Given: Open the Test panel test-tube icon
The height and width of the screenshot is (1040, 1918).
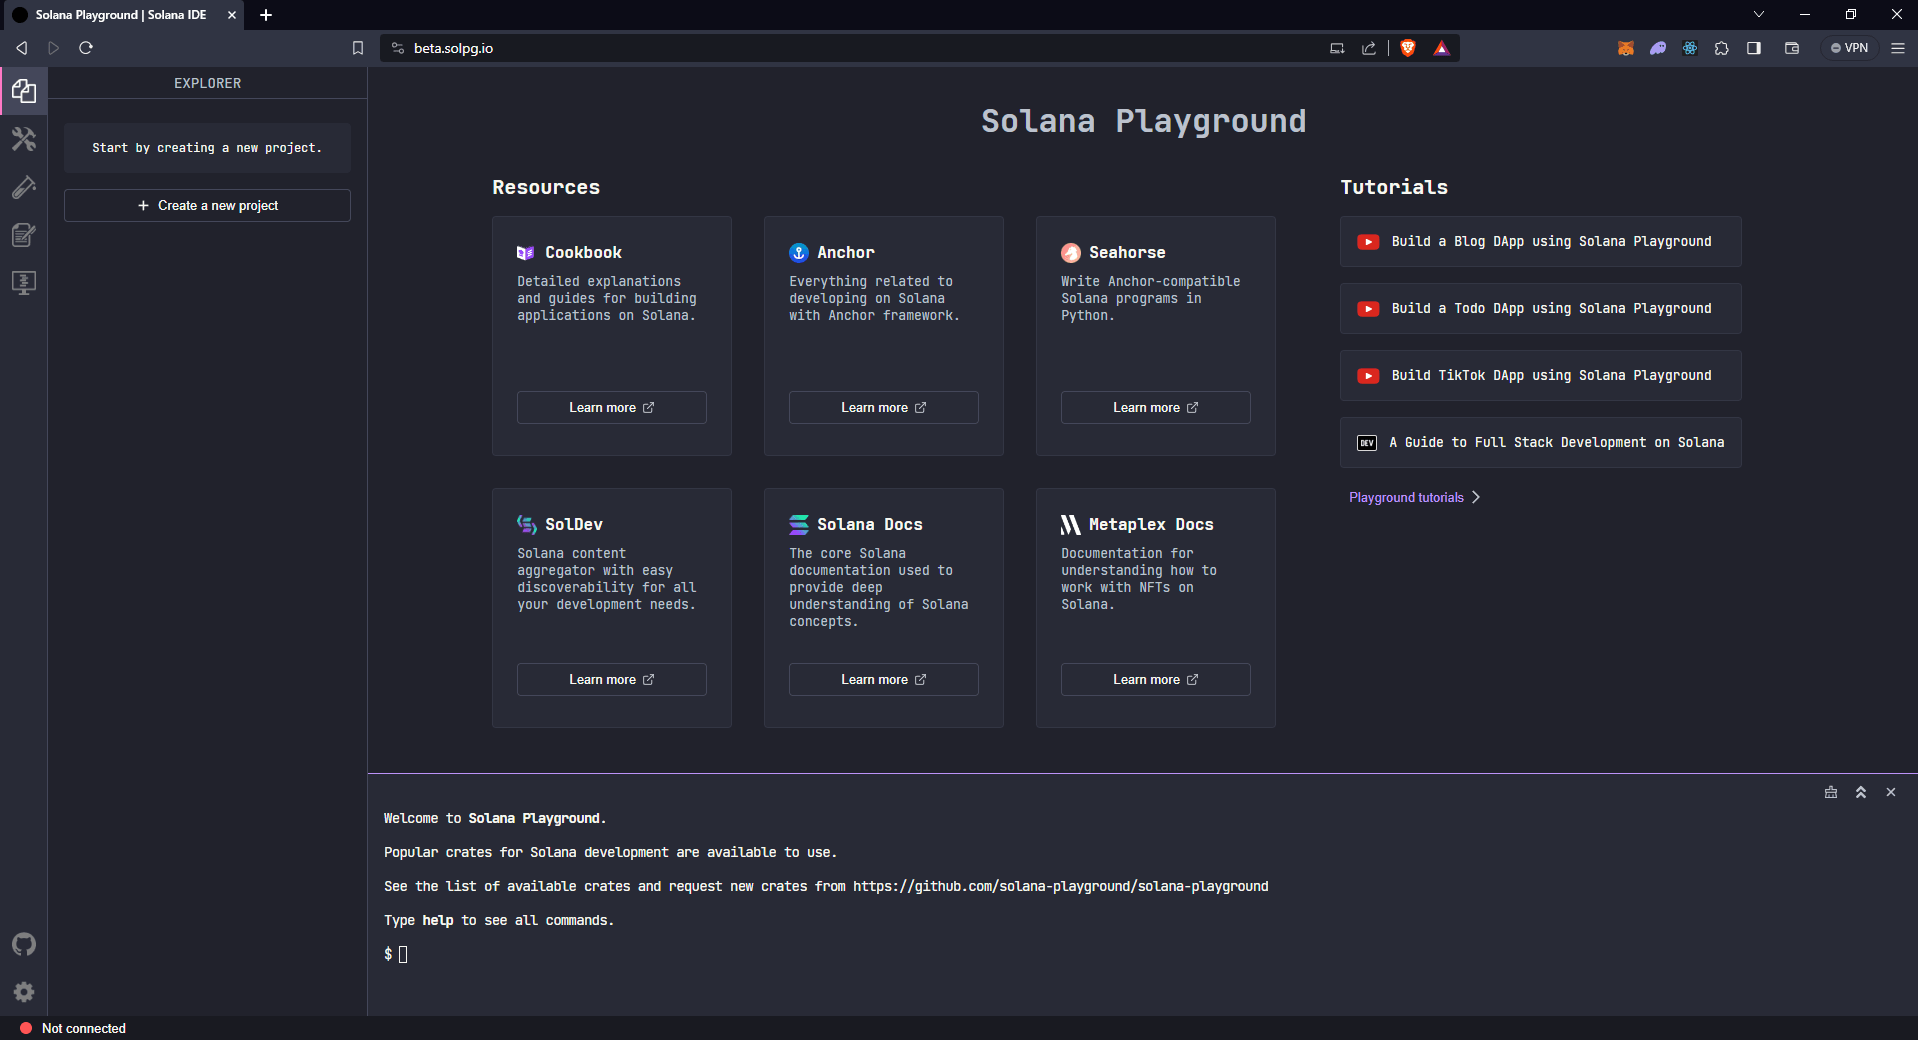Looking at the screenshot, I should point(24,187).
